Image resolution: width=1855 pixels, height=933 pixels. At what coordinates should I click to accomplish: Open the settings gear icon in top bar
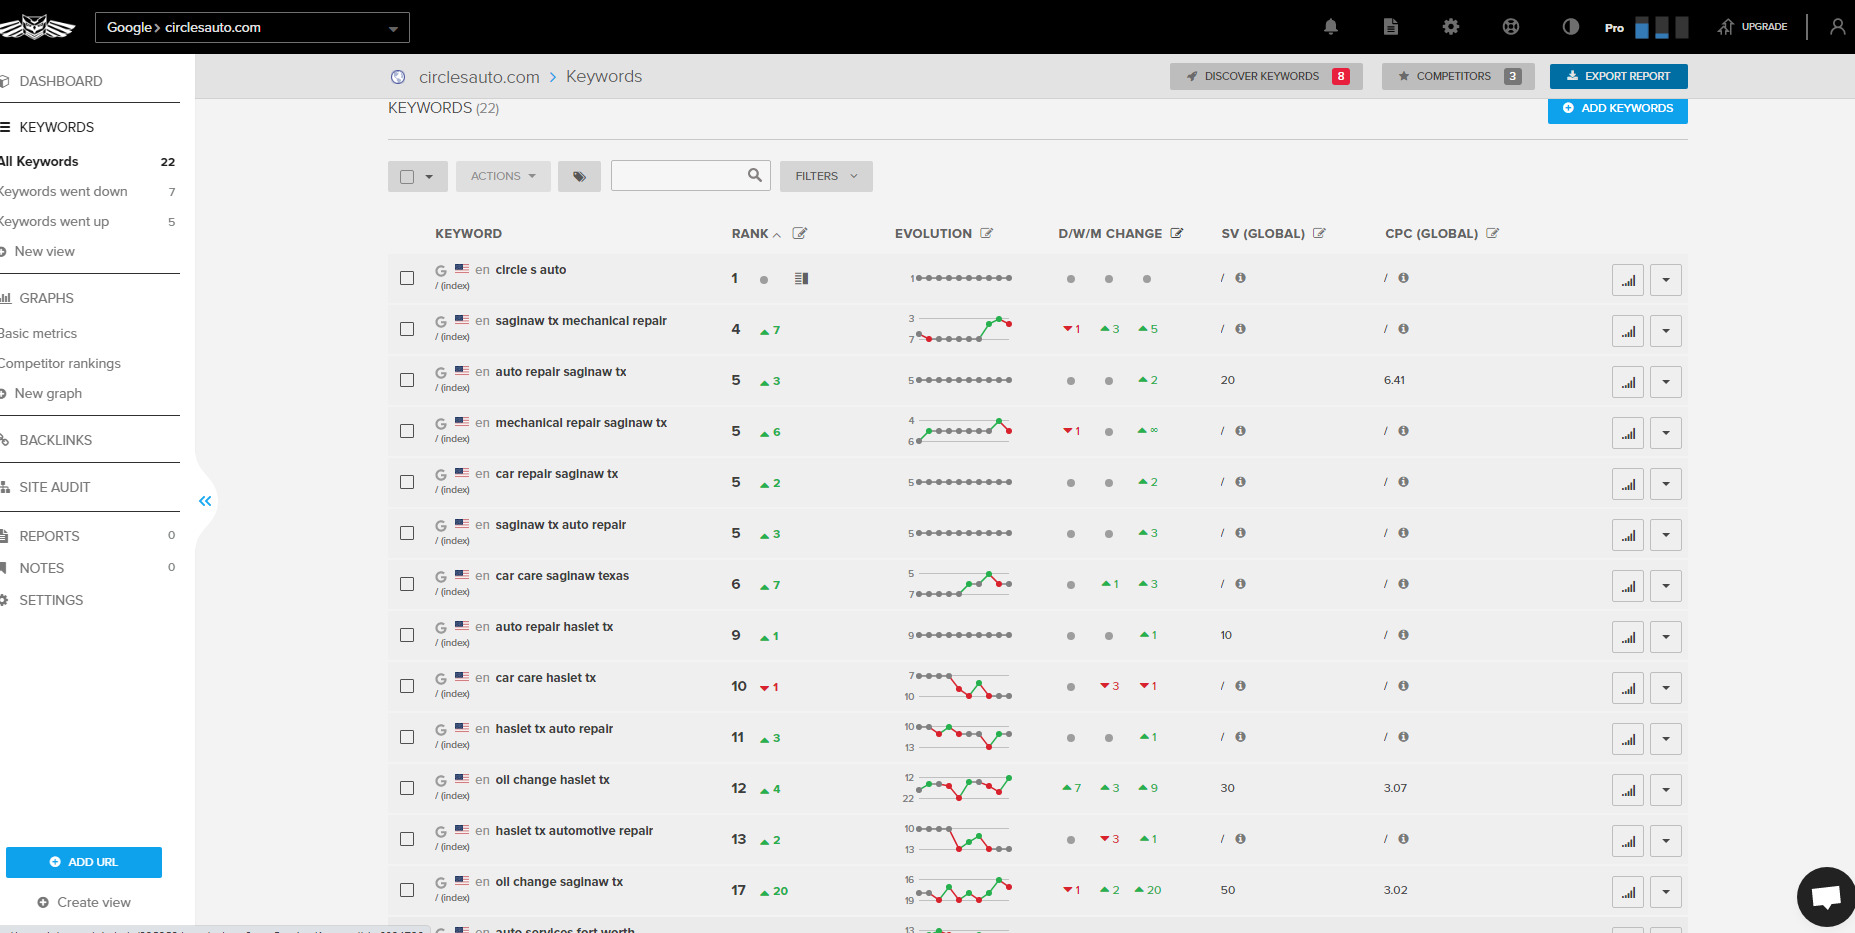click(1451, 27)
